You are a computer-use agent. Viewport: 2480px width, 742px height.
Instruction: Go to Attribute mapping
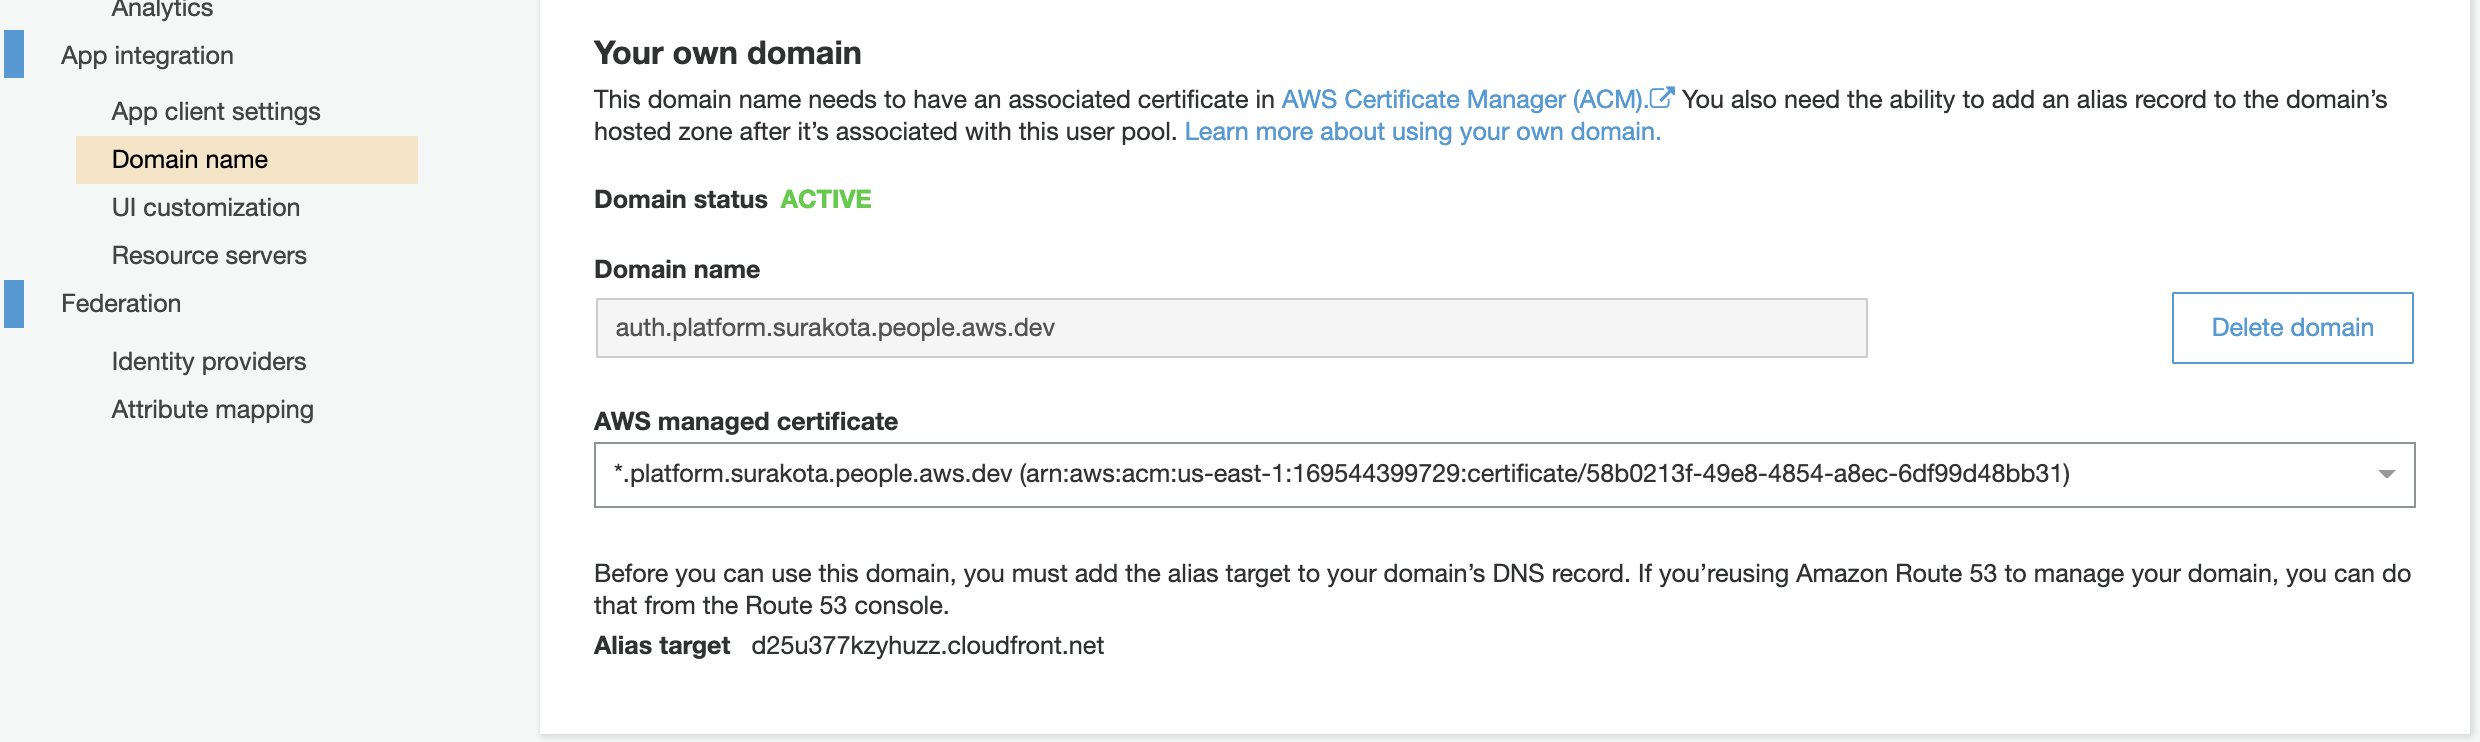coord(213,410)
